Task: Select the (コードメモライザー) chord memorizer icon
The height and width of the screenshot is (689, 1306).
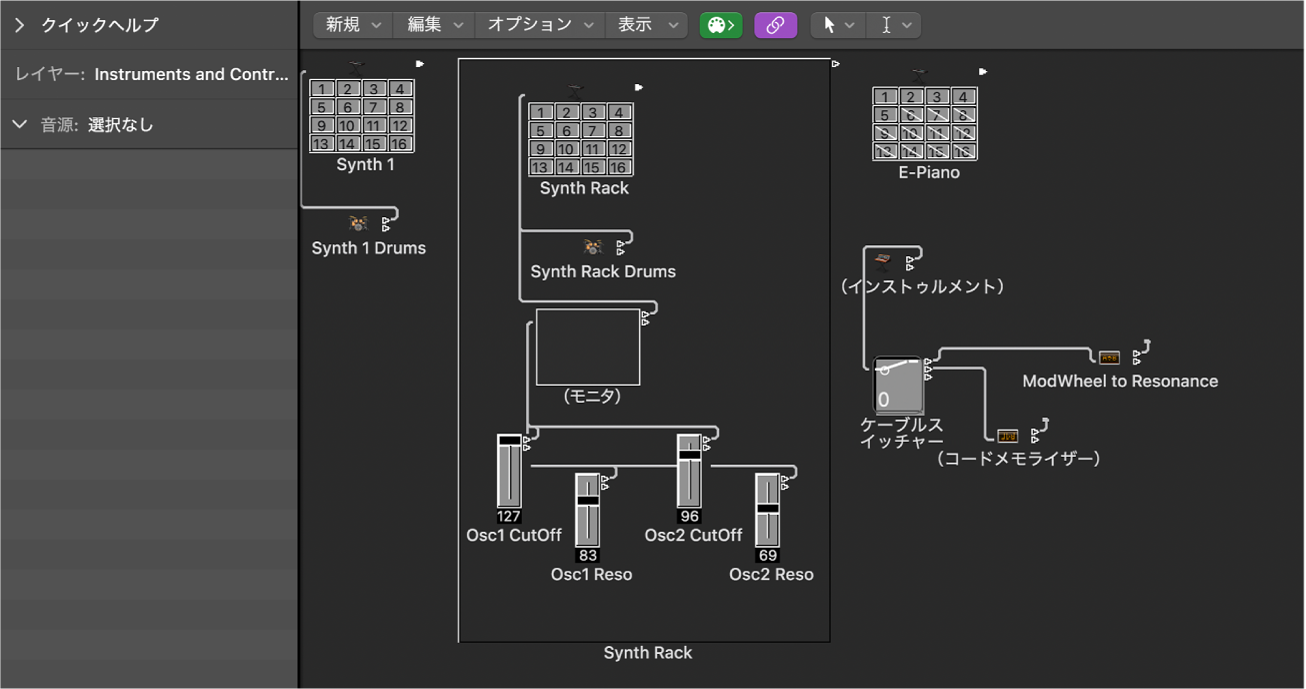Action: coord(1009,435)
